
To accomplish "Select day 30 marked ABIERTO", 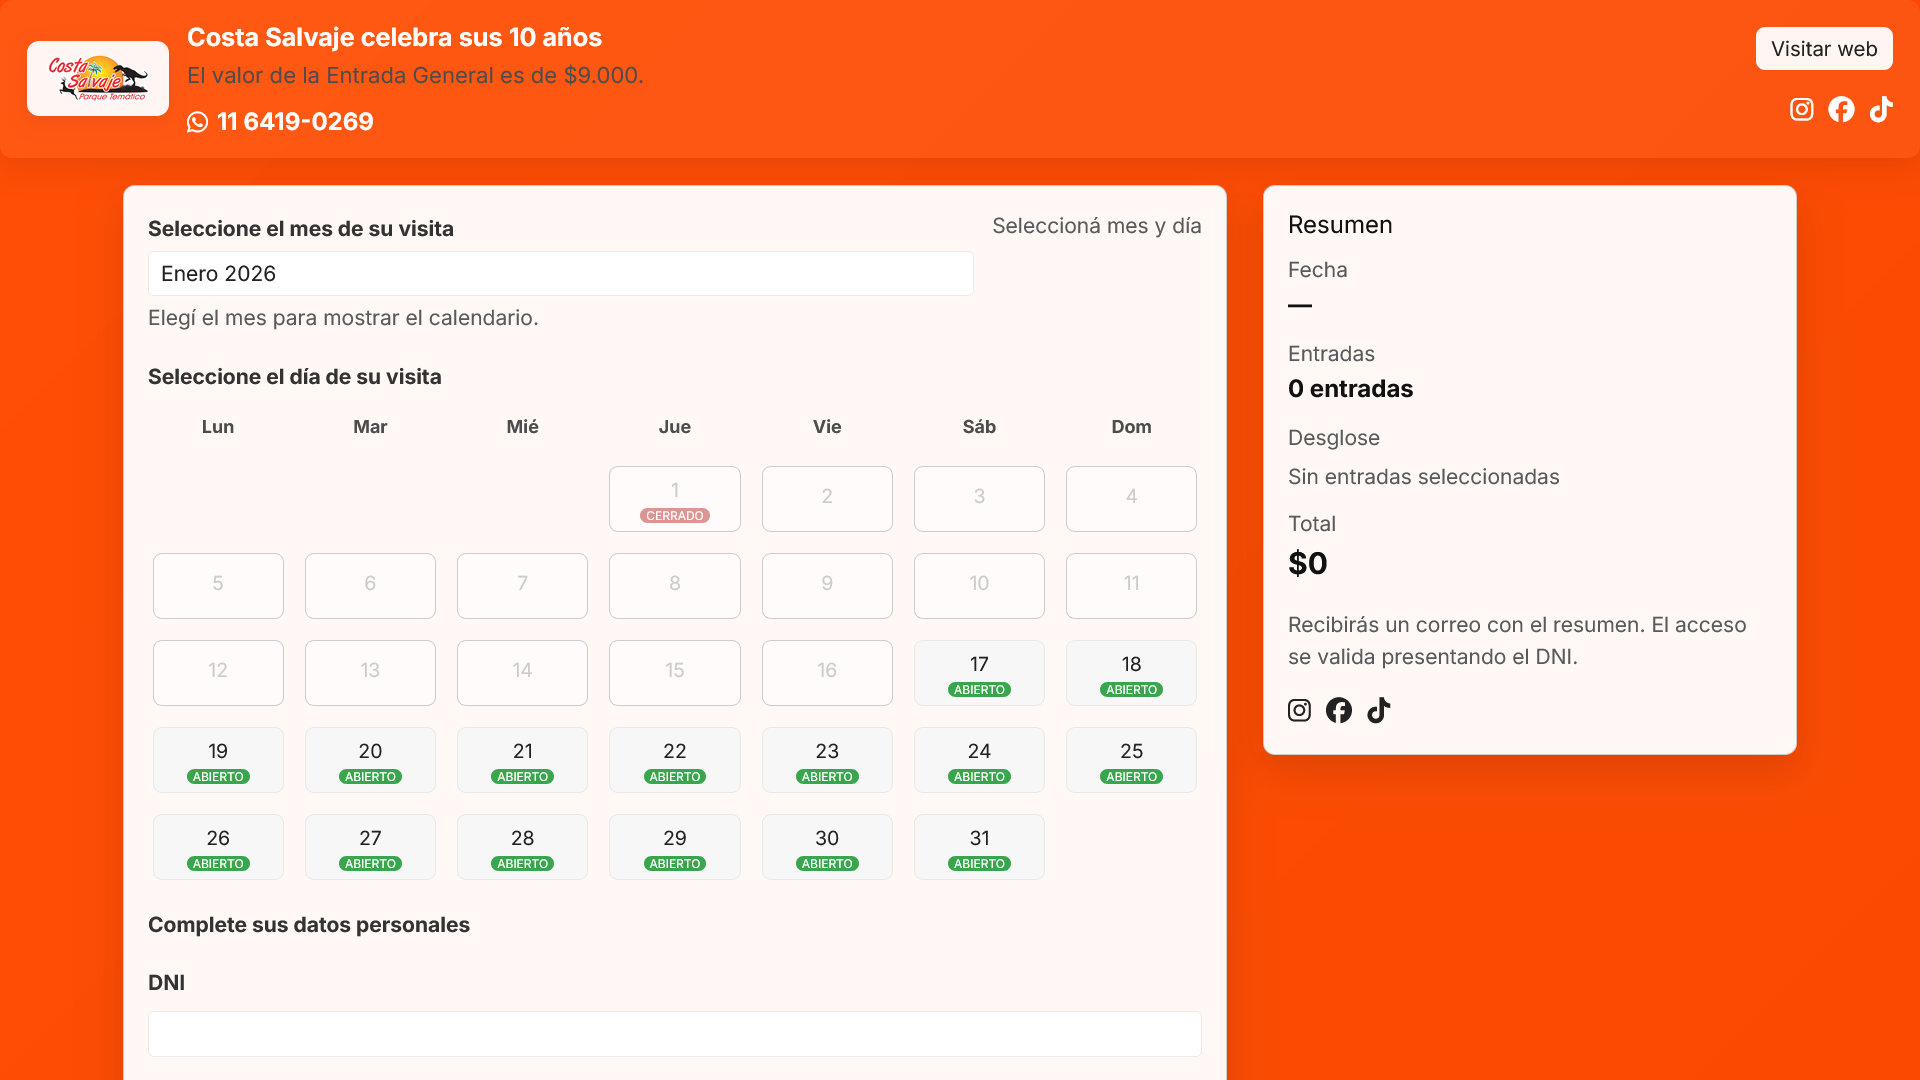I will click(x=827, y=846).
